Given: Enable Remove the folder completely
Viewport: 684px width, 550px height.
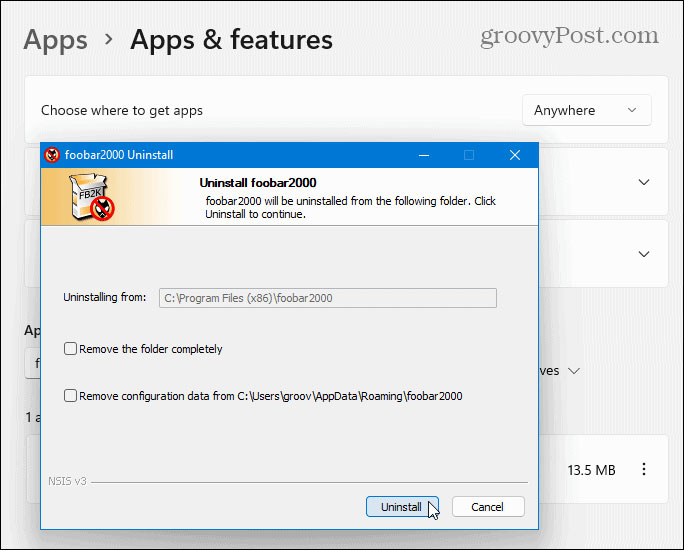Looking at the screenshot, I should point(70,349).
